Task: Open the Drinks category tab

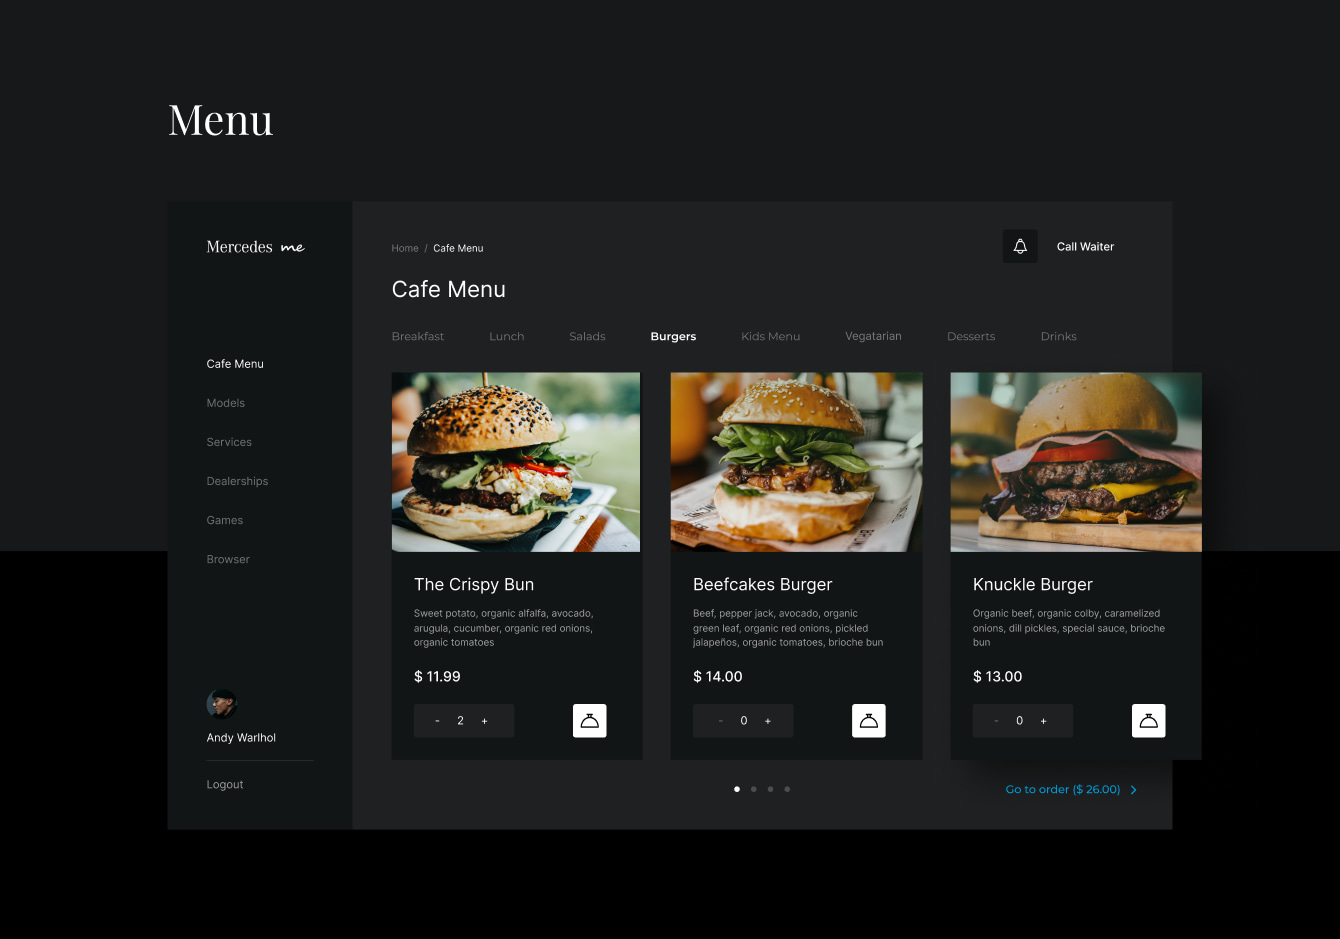Action: (x=1058, y=337)
